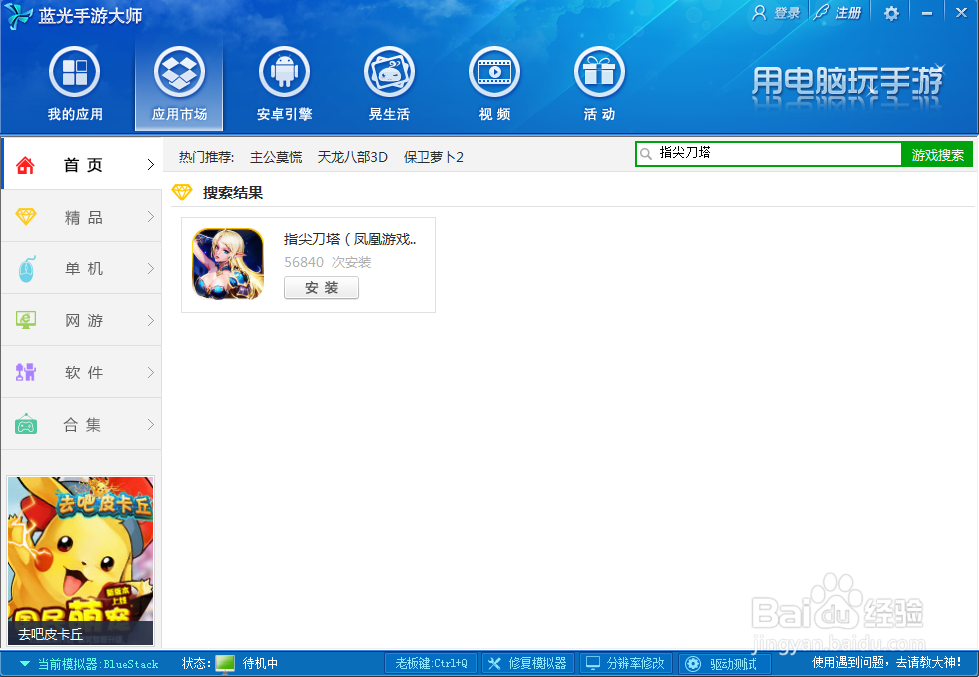Click the 注册 feather icon

[x=821, y=12]
